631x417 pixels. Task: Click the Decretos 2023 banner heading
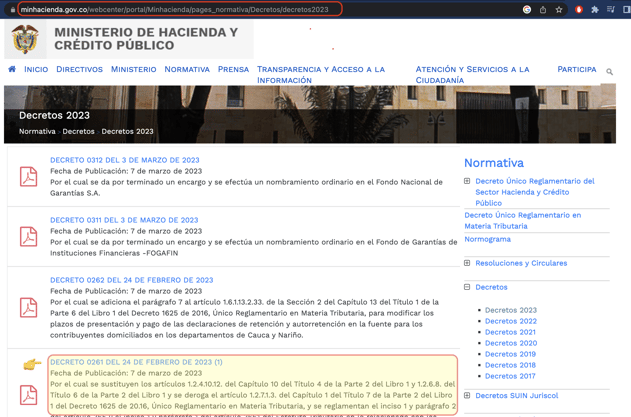(x=54, y=116)
